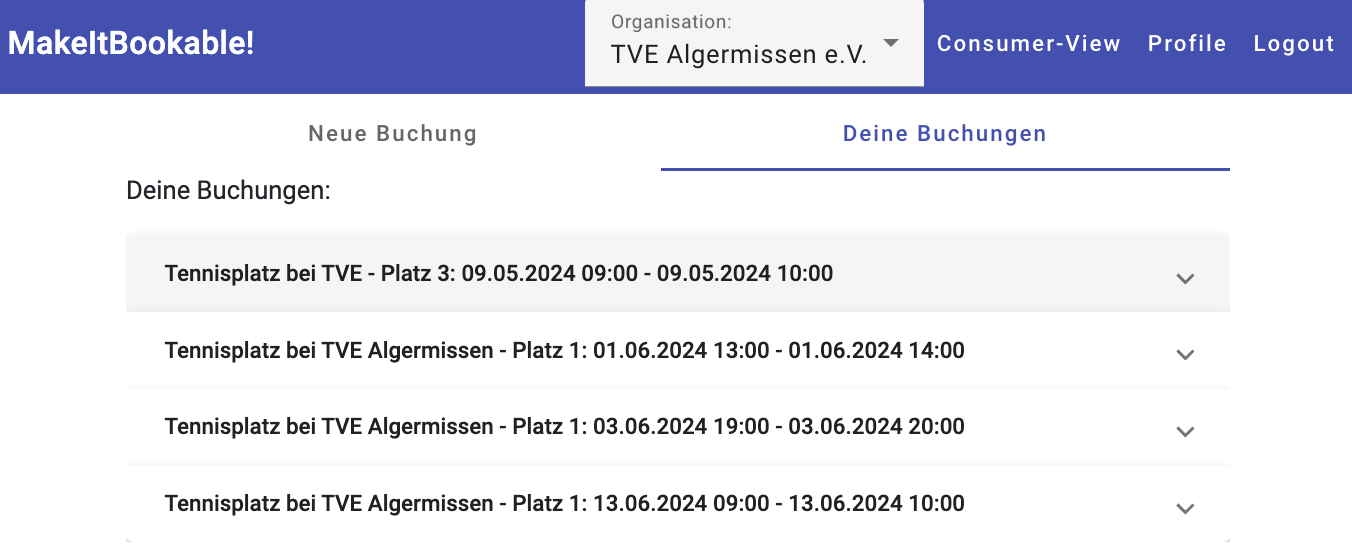This screenshot has height=546, width=1352.
Task: Click the blue underline beneath Deine Buchungen tab
Action: [944, 169]
